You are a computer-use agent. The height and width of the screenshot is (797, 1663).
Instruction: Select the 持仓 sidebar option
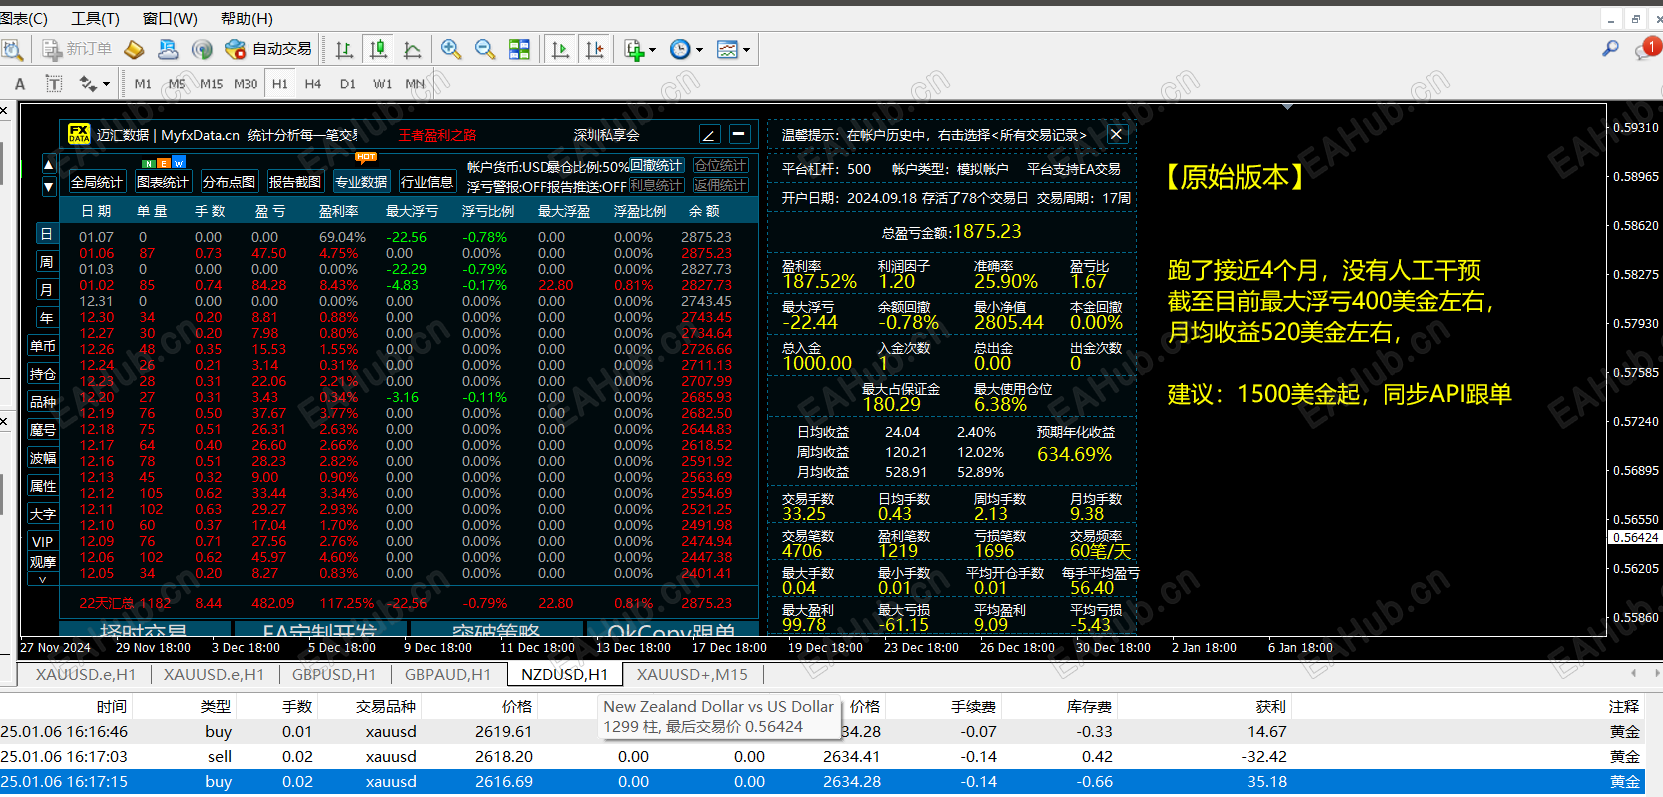pos(43,374)
